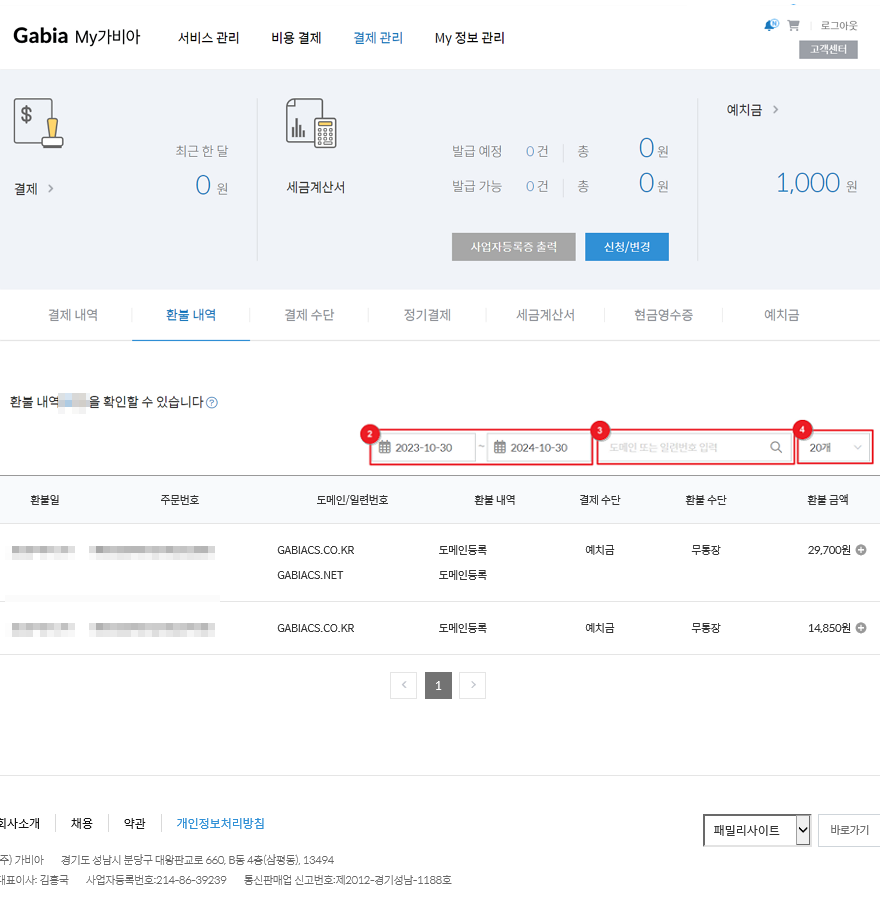
Task: Click the 주문번호 column header
Action: tap(180, 500)
